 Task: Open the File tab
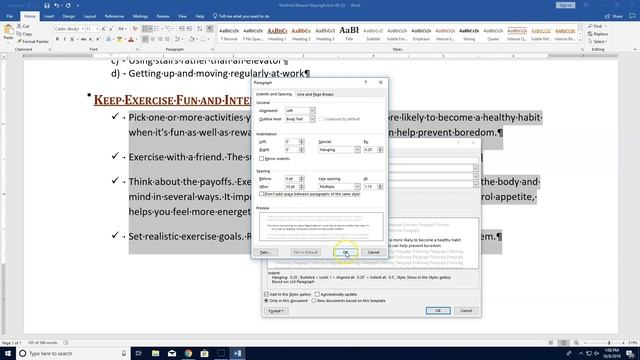coord(9,16)
